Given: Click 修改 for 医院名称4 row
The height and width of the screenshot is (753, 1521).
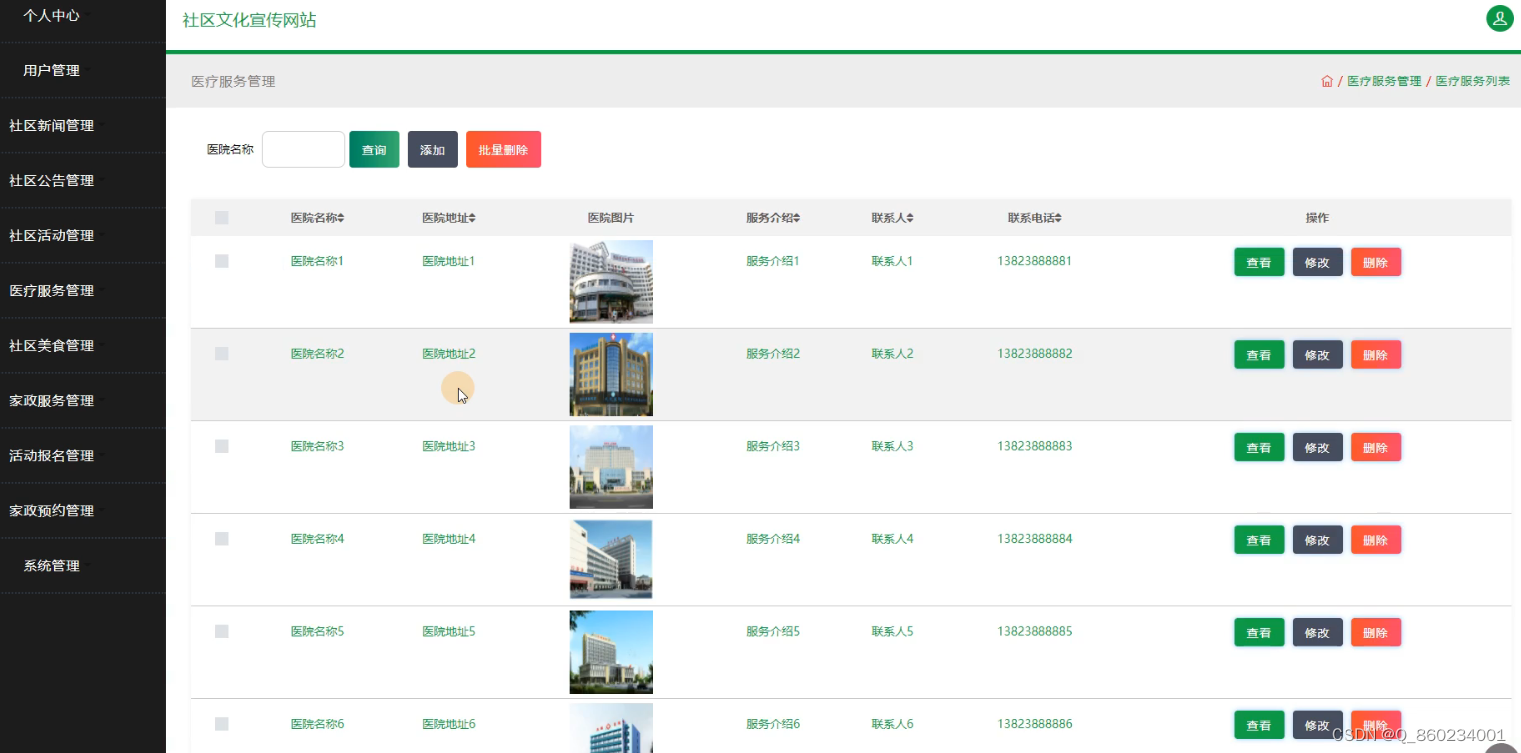Looking at the screenshot, I should click(1317, 540).
